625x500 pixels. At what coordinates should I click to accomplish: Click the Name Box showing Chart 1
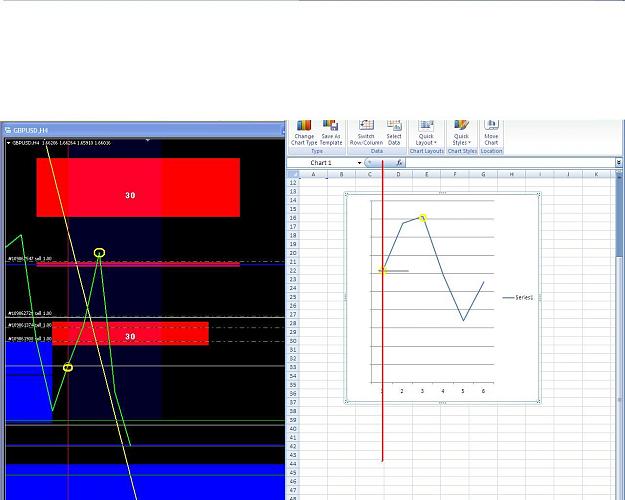[321, 163]
